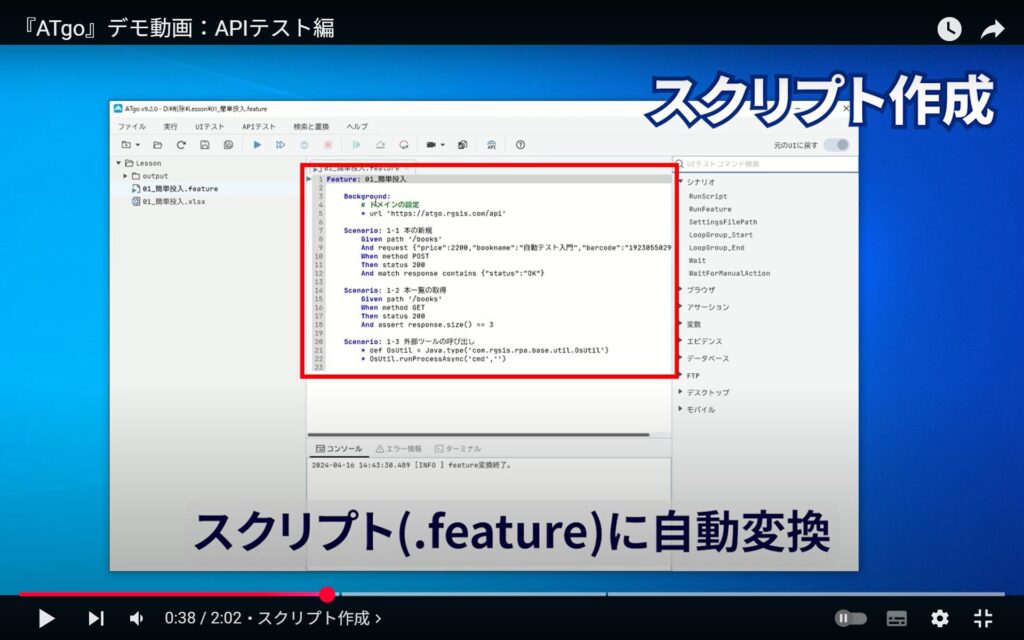The height and width of the screenshot is (640, 1024).
Task: Expand the データベース command group
Action: tap(681, 358)
